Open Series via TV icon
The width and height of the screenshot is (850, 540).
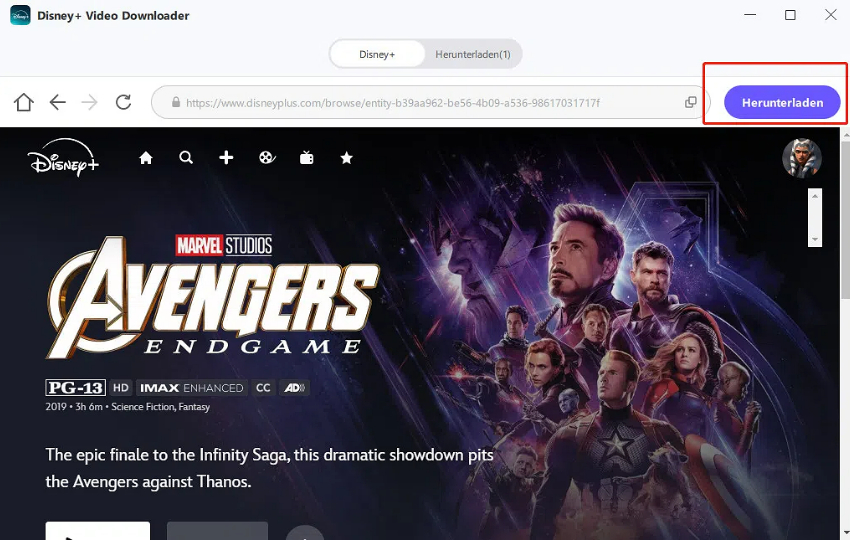coord(307,158)
